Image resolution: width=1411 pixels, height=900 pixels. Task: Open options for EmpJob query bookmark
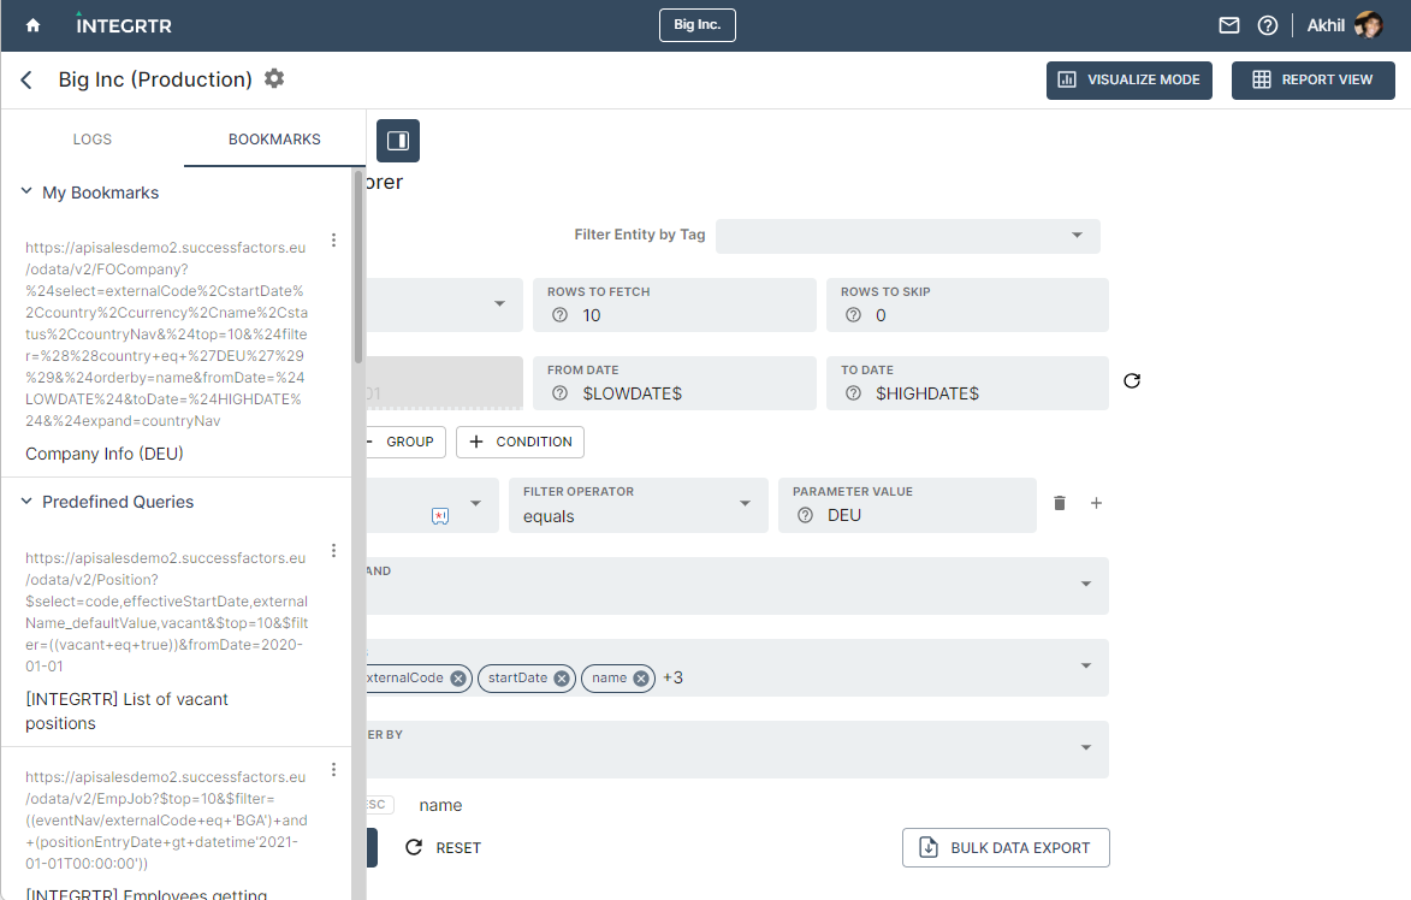click(333, 770)
